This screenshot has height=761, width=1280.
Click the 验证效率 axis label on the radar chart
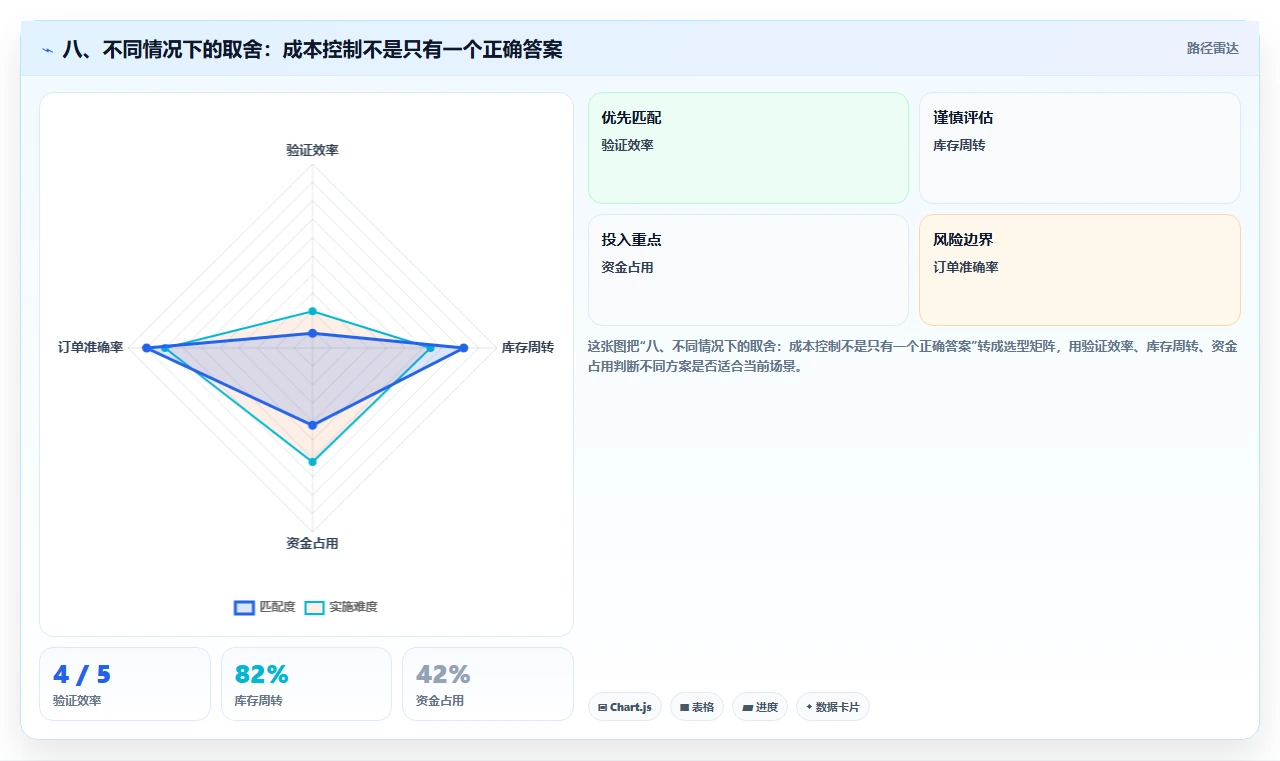312,150
